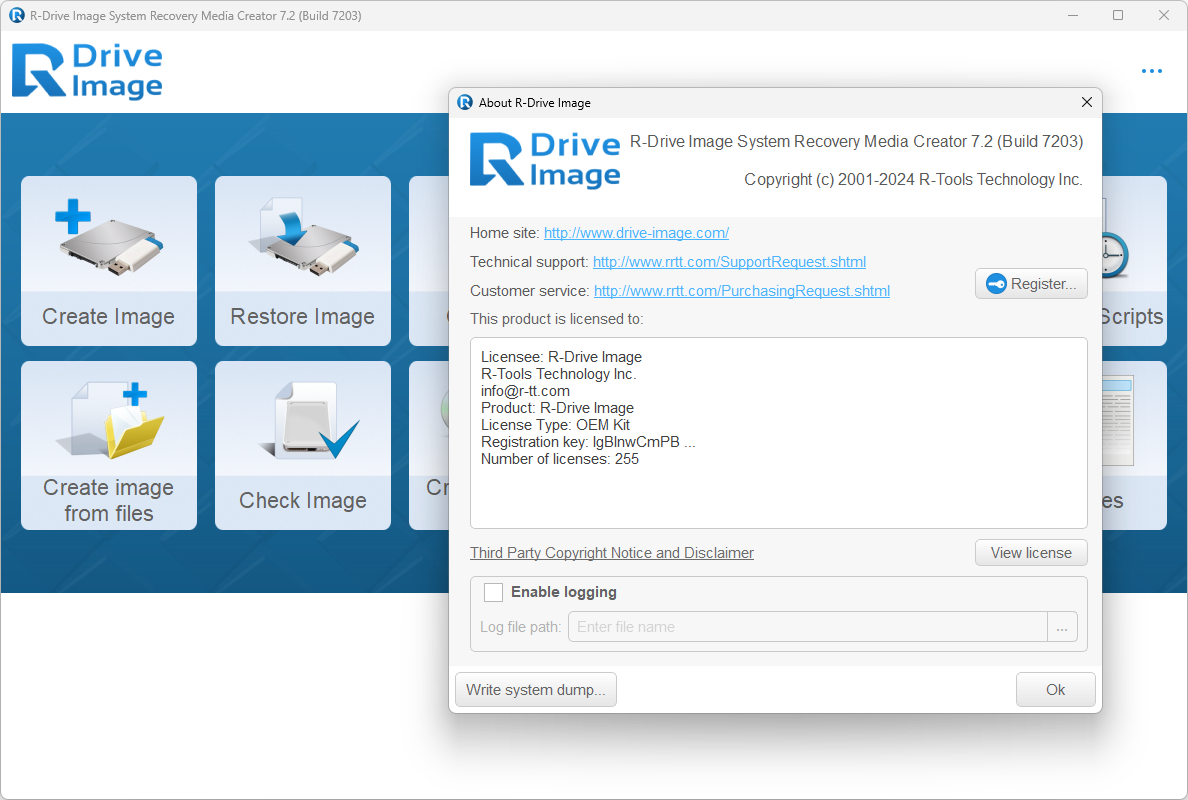The width and height of the screenshot is (1188, 800).
Task: Open the Technical support SupportRequest link
Action: tap(729, 262)
